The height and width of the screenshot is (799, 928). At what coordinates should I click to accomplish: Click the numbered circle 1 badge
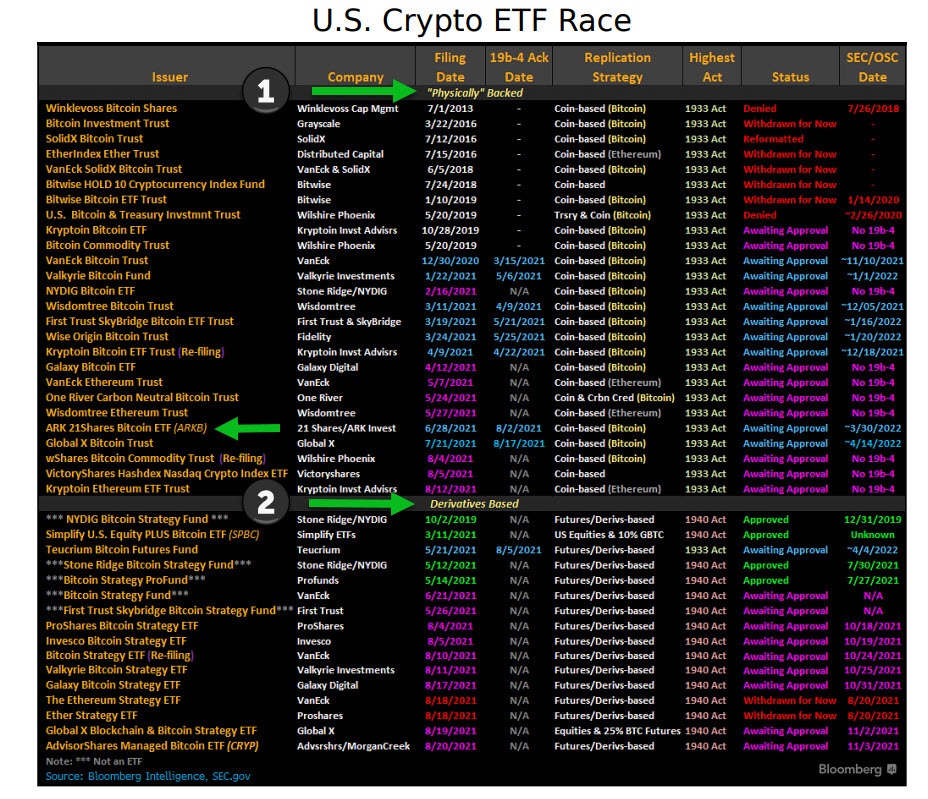click(x=265, y=92)
